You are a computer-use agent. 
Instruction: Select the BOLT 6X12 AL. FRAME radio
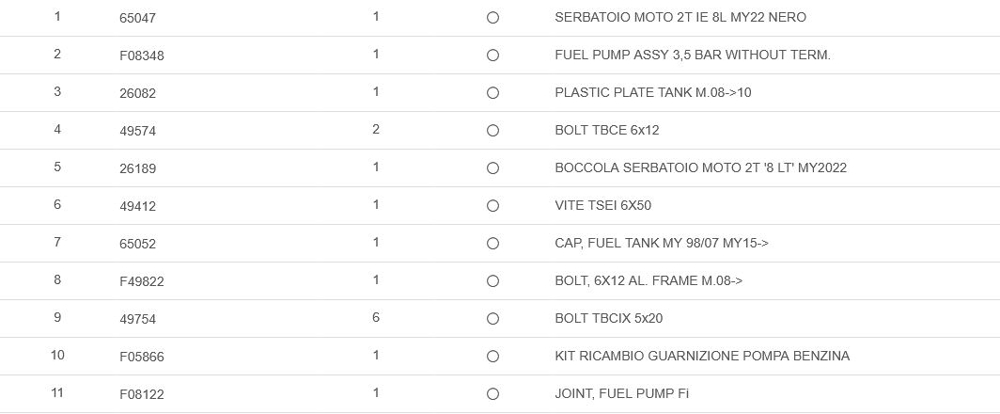(x=492, y=281)
